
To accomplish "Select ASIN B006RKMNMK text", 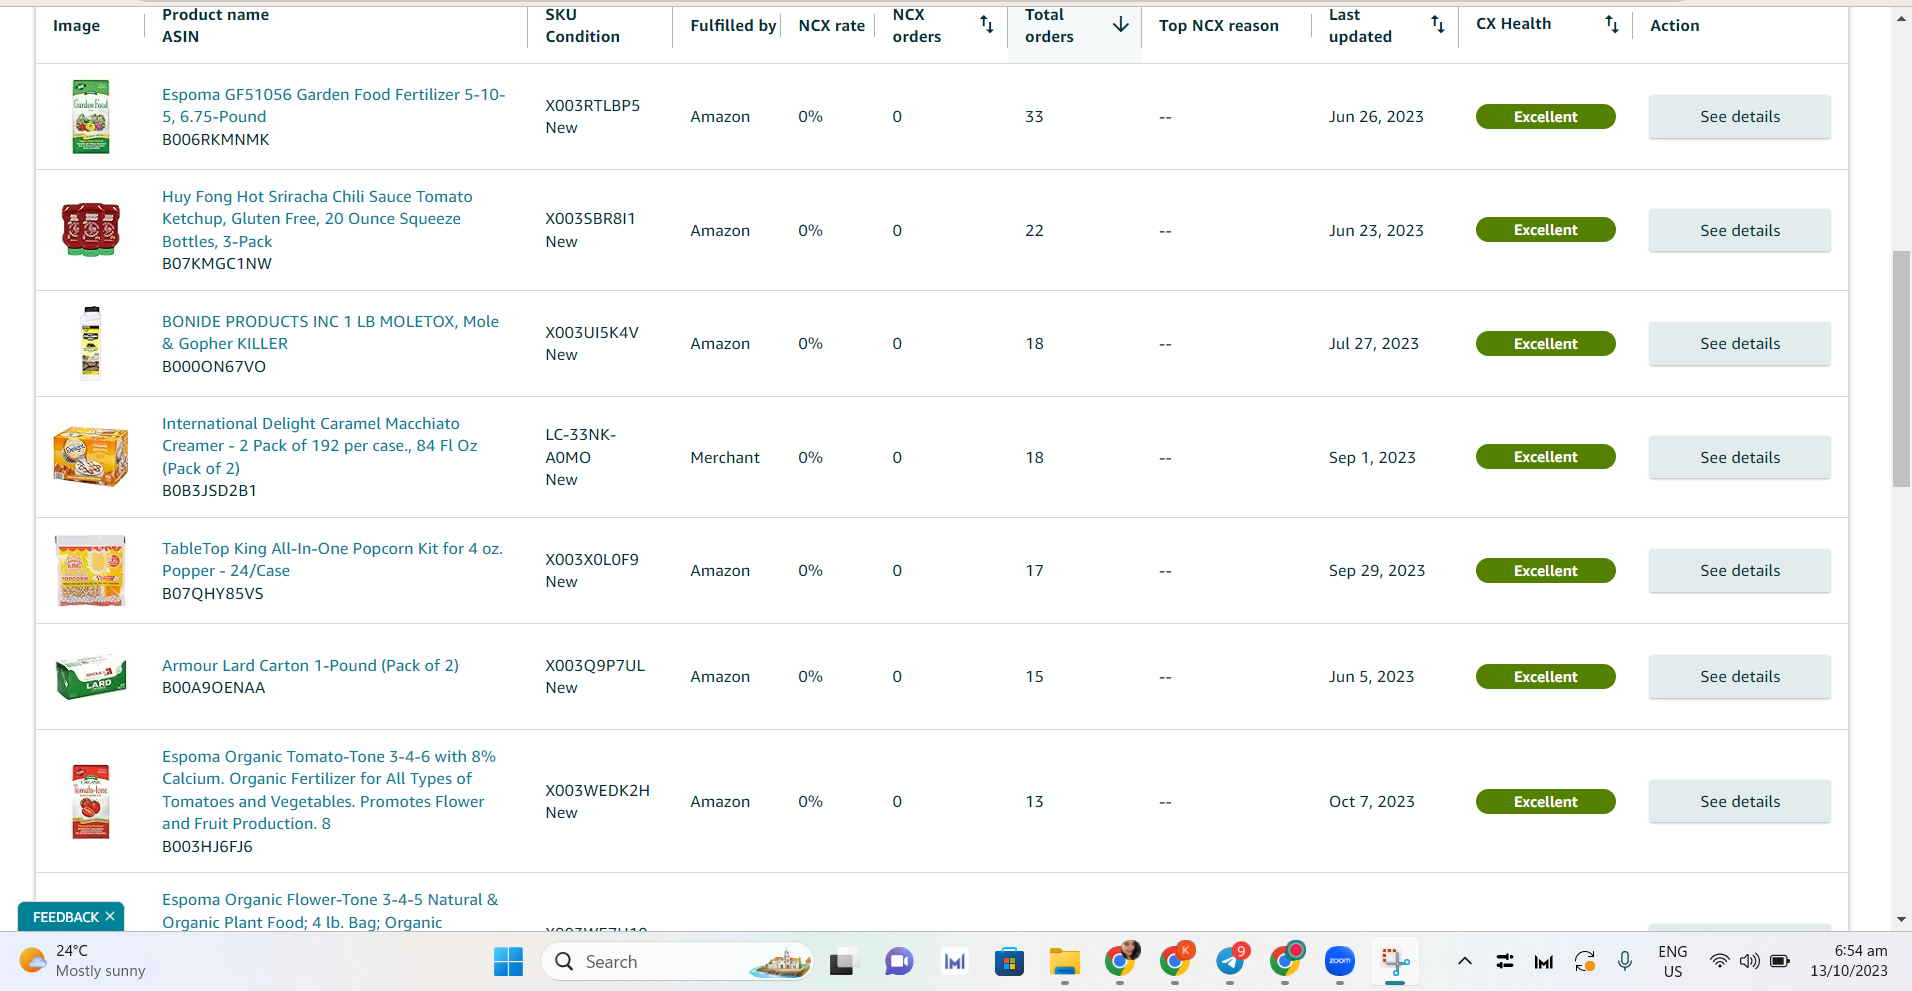I will pyautogui.click(x=216, y=140).
